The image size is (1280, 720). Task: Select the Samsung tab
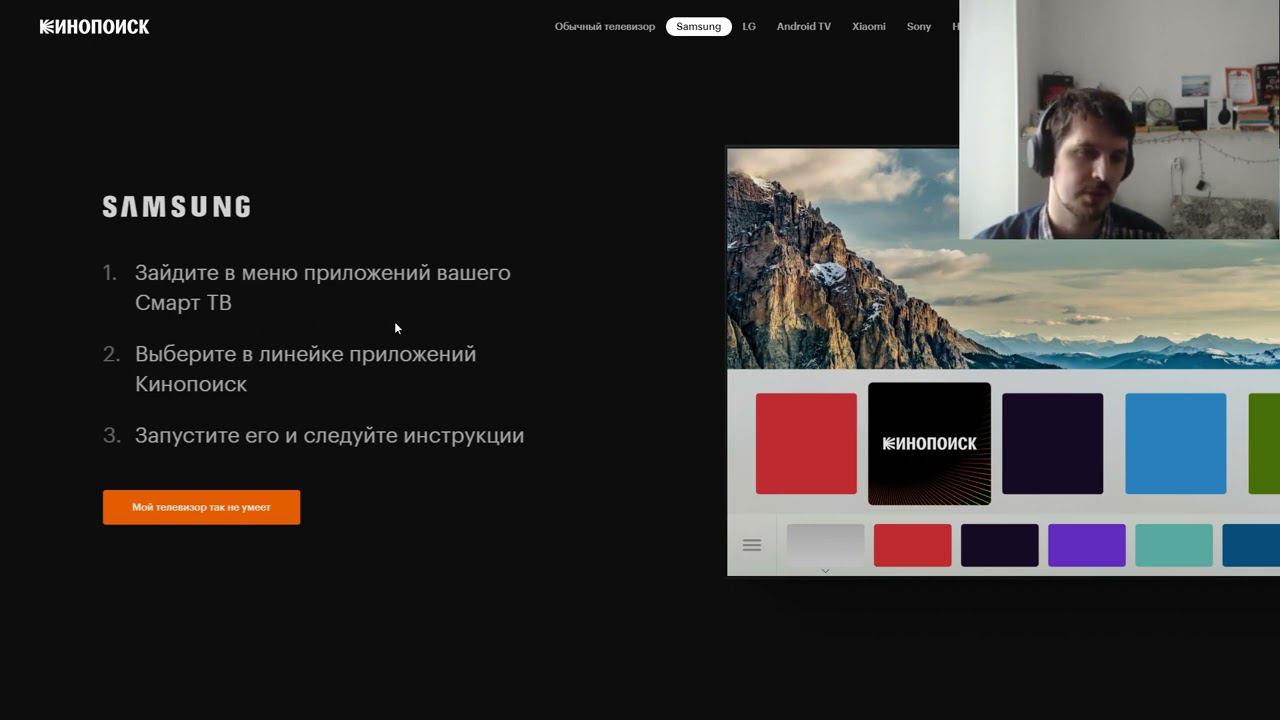pyautogui.click(x=698, y=27)
